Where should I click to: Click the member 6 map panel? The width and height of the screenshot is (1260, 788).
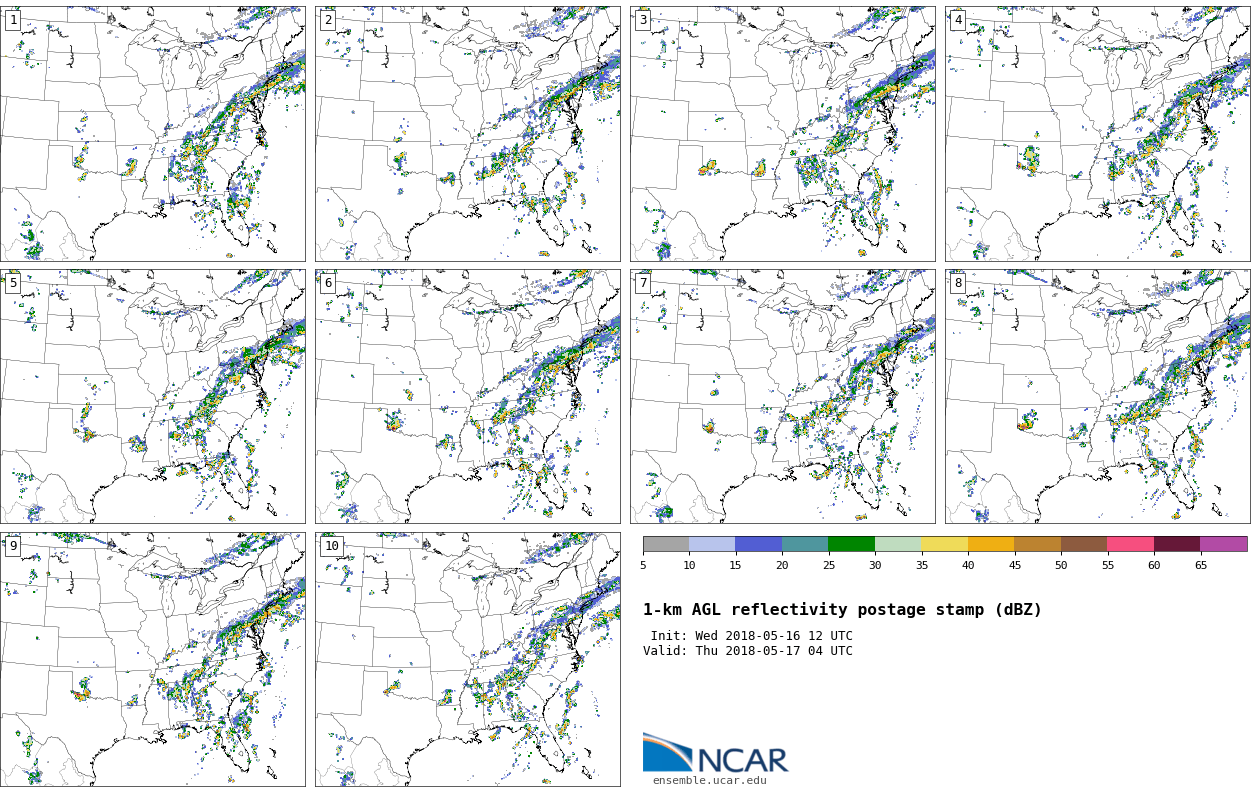[467, 396]
